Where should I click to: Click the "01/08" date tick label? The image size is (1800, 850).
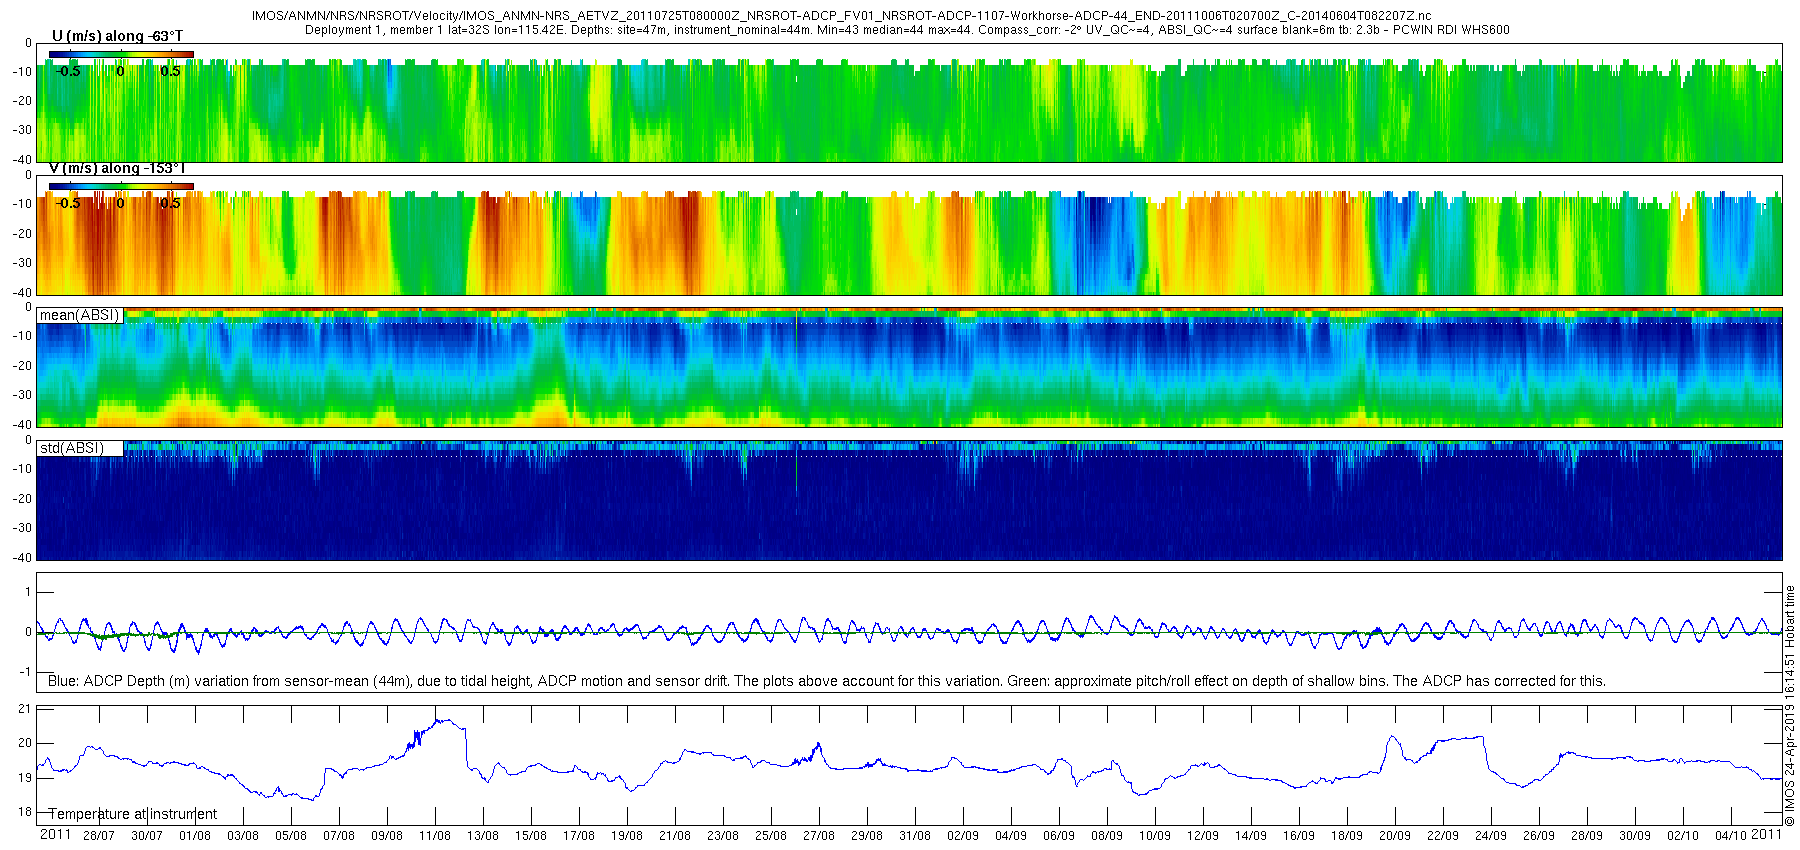(194, 836)
